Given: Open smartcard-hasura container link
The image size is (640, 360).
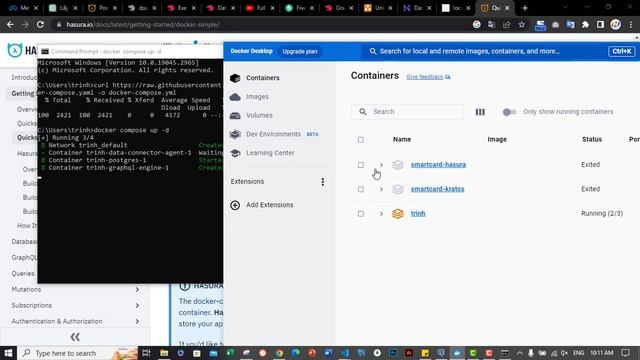Looking at the screenshot, I should pos(438,165).
